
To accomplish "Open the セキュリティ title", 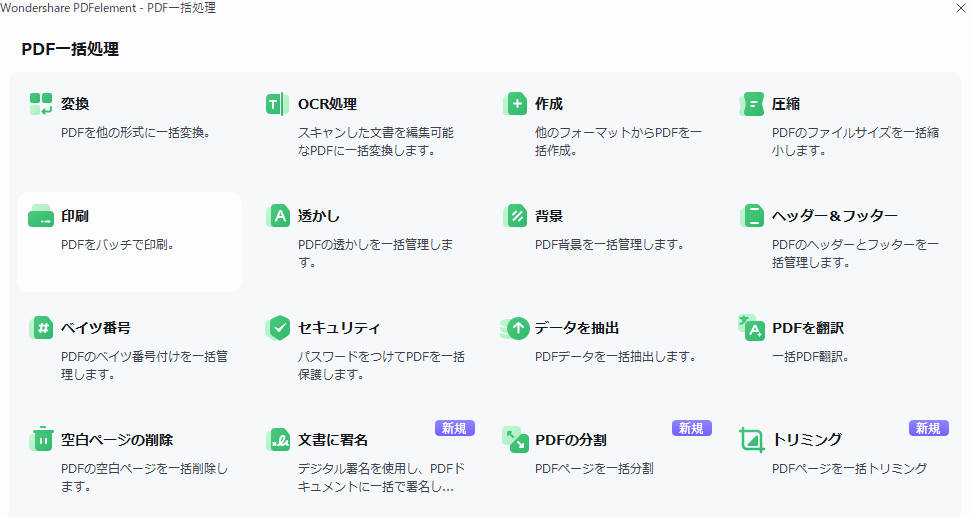I will click(x=339, y=328).
